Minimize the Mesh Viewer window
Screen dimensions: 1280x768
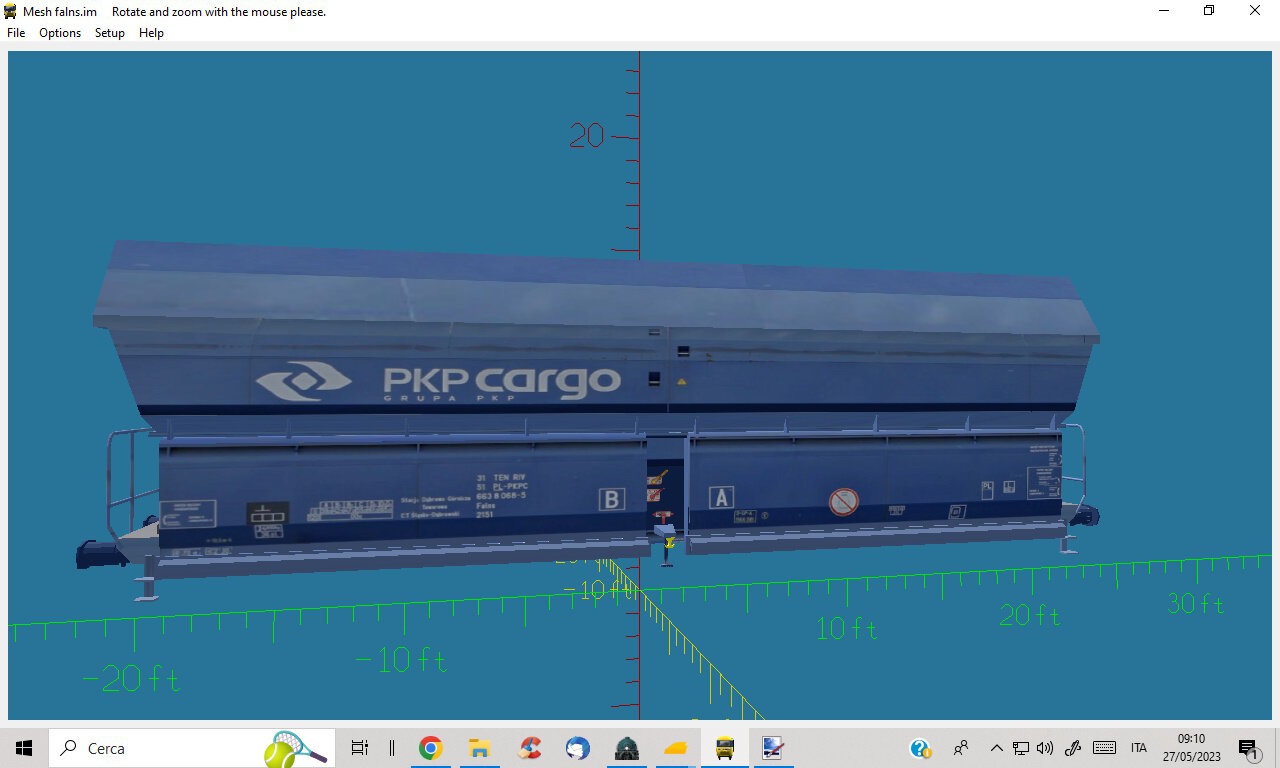[1164, 11]
